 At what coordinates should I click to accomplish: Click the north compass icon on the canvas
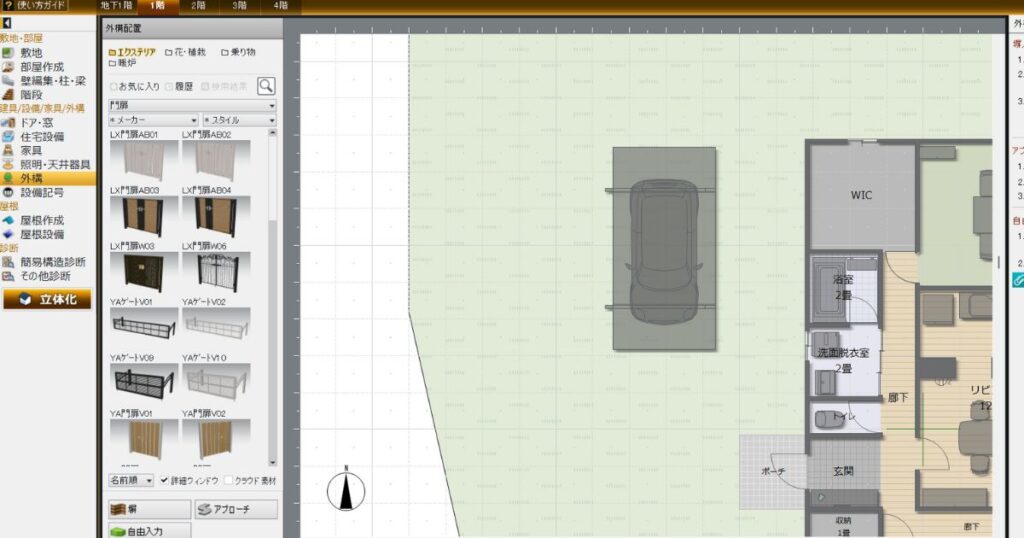(345, 490)
